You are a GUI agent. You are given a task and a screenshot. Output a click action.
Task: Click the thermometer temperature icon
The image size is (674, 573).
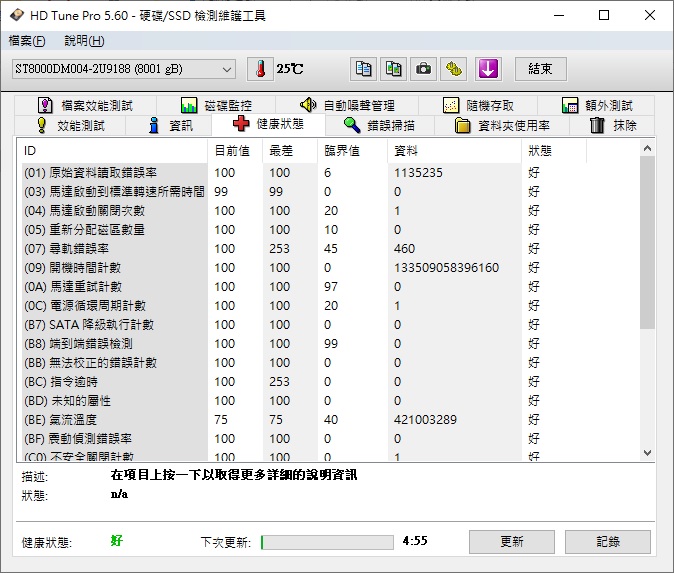click(x=260, y=69)
